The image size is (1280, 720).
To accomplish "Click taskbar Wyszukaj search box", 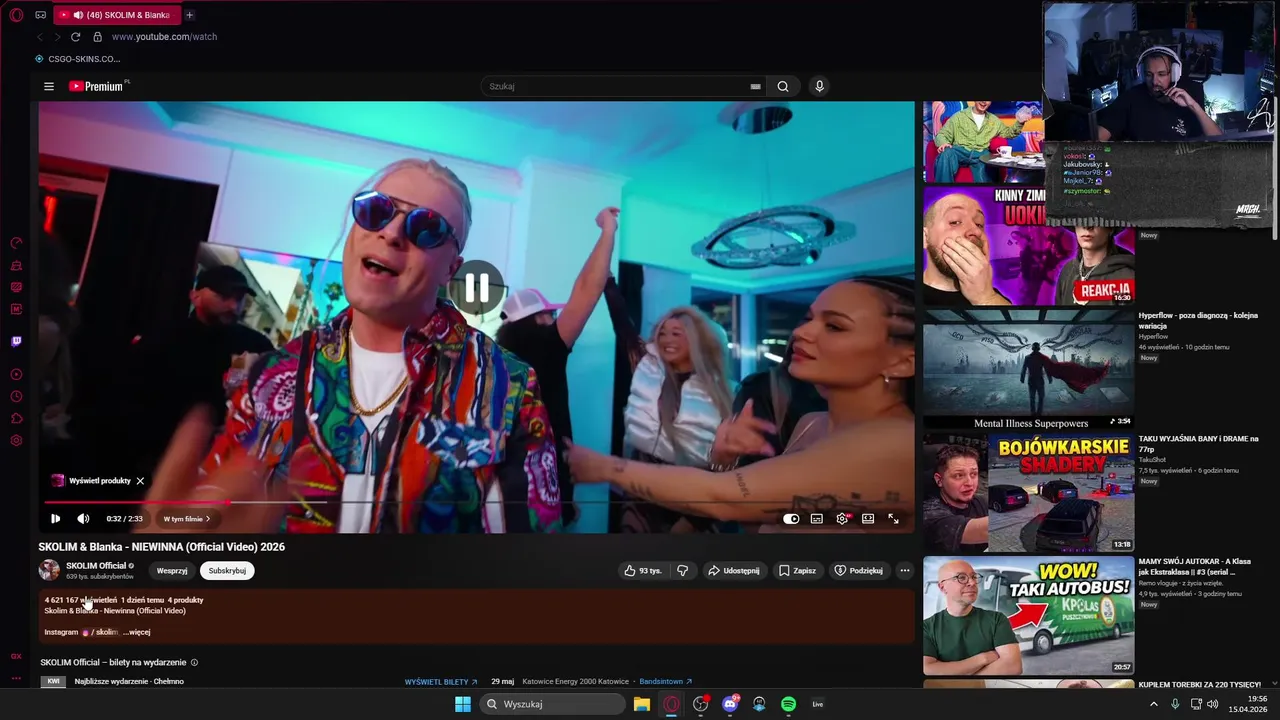I will [x=552, y=704].
